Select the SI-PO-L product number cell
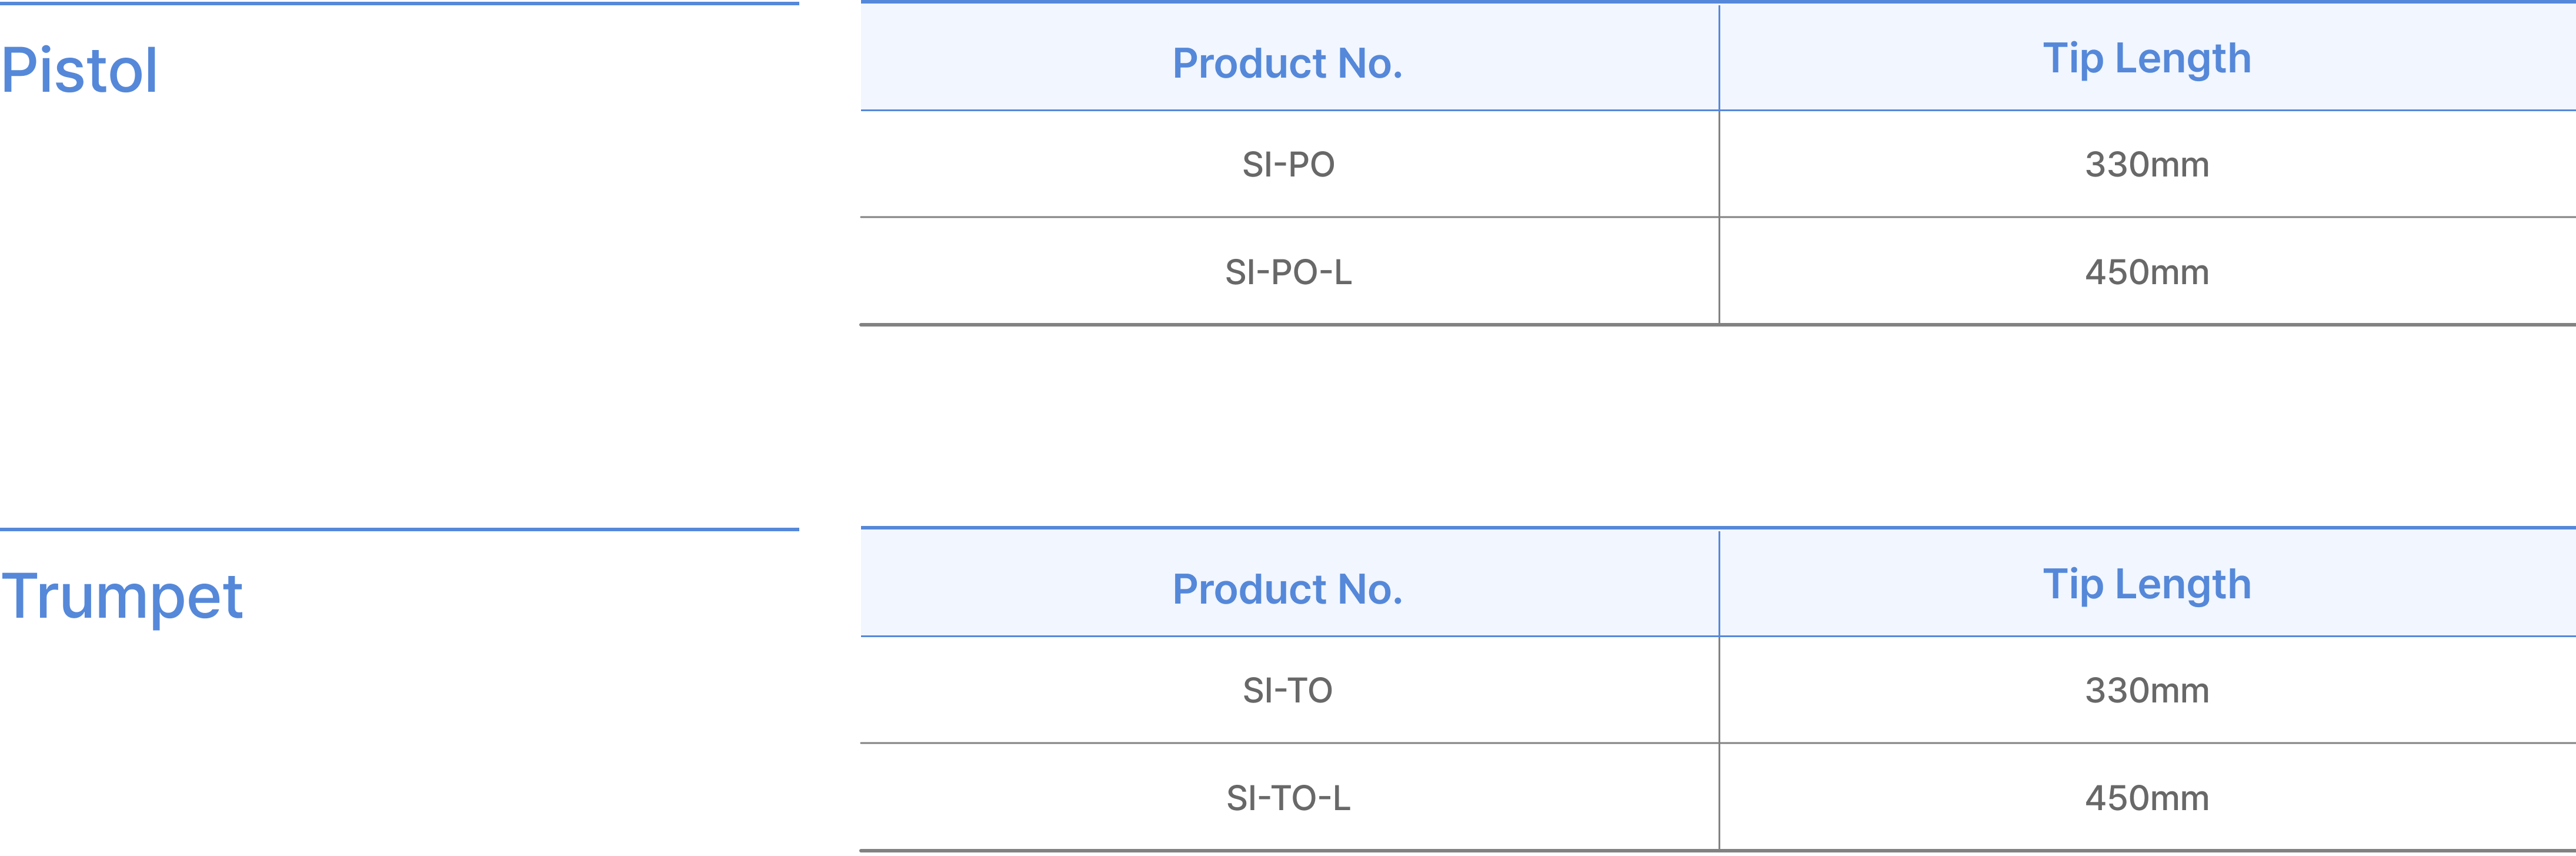 pyautogui.click(x=1288, y=272)
